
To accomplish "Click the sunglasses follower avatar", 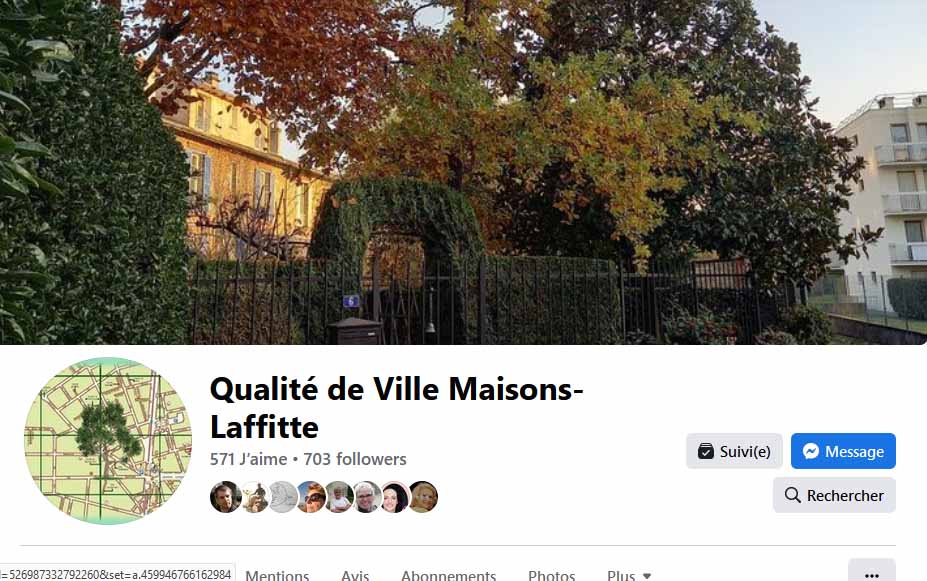I will click(x=310, y=496).
